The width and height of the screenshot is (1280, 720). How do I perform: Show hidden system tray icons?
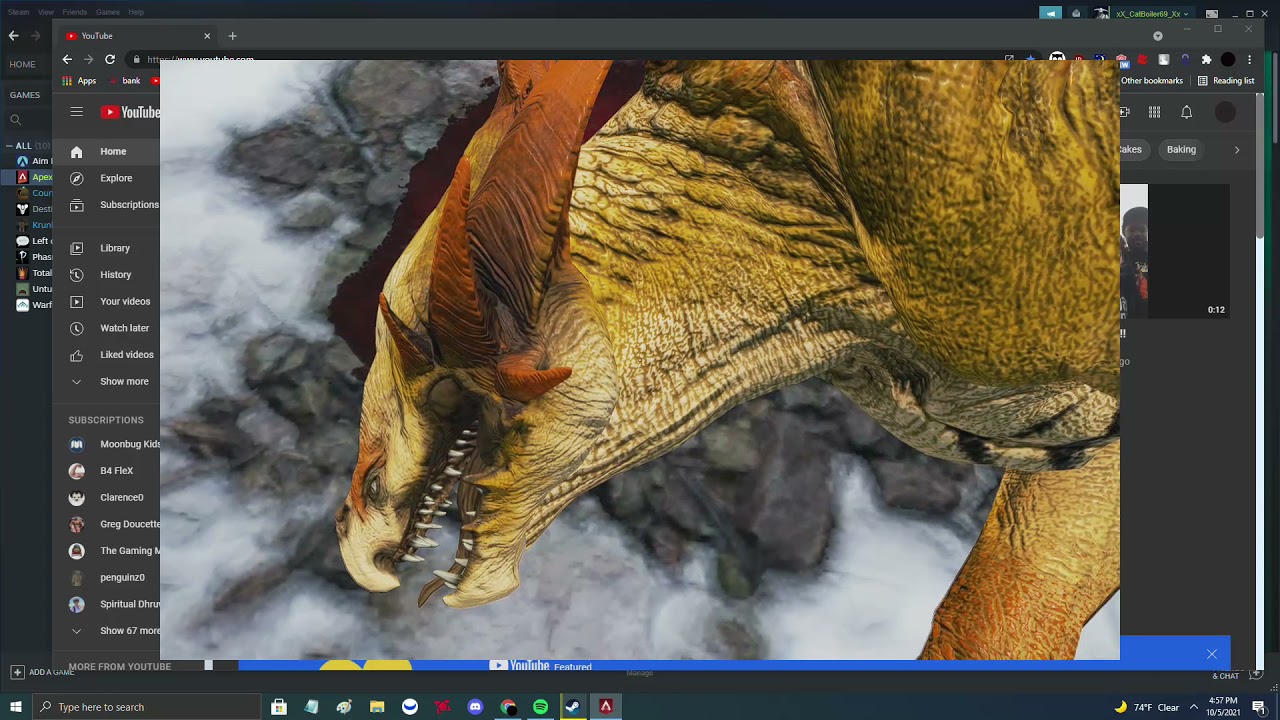[x=1195, y=707]
